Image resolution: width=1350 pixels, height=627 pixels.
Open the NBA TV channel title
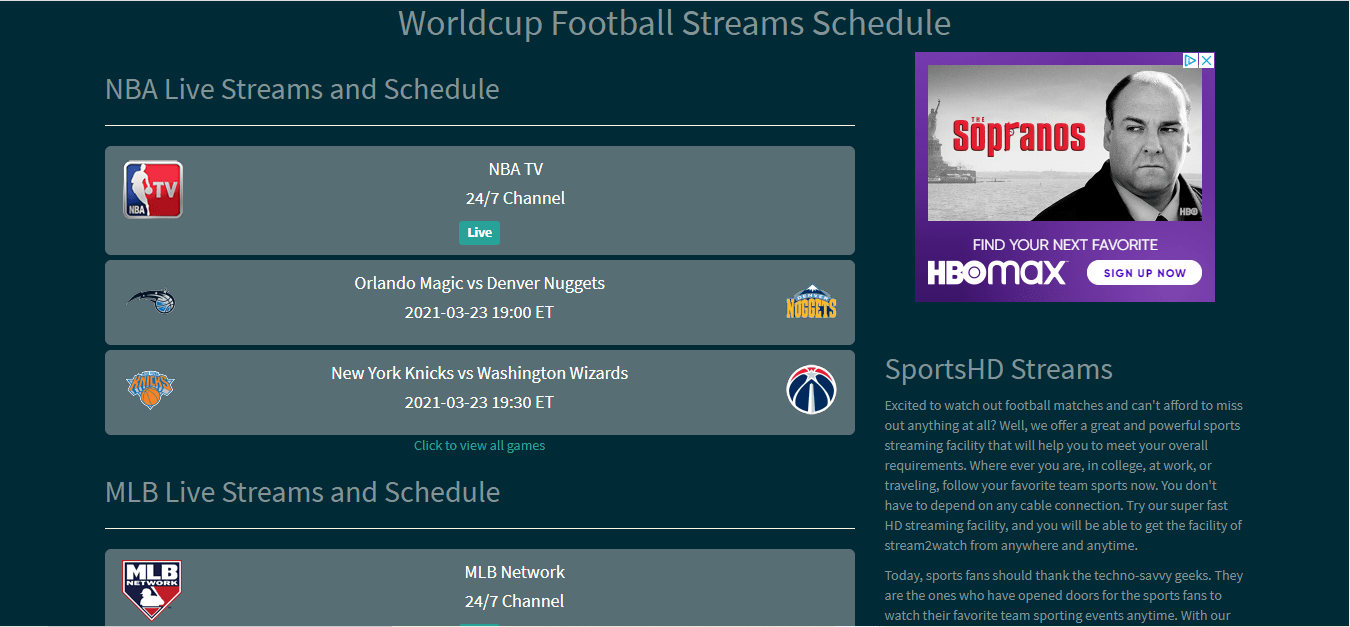pos(516,169)
